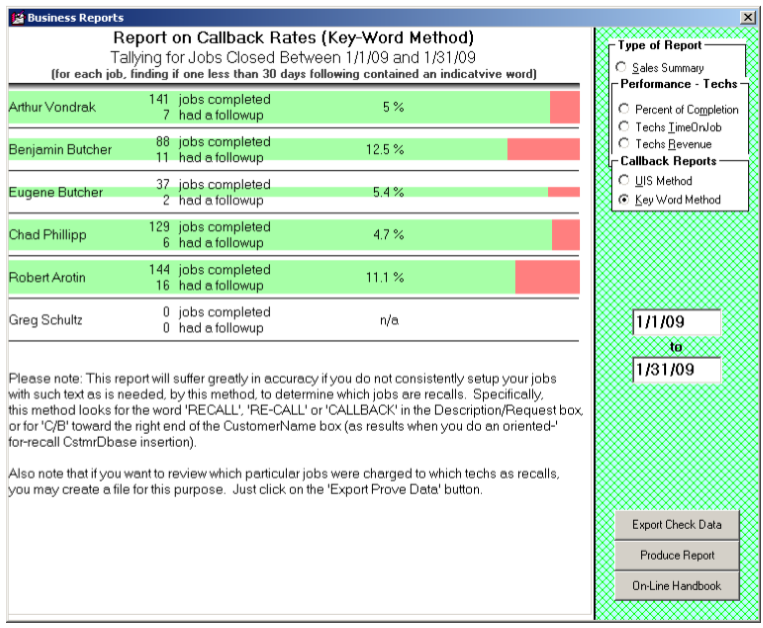The width and height of the screenshot is (763, 628).
Task: Open the On-Line Handbook
Action: pos(677,586)
